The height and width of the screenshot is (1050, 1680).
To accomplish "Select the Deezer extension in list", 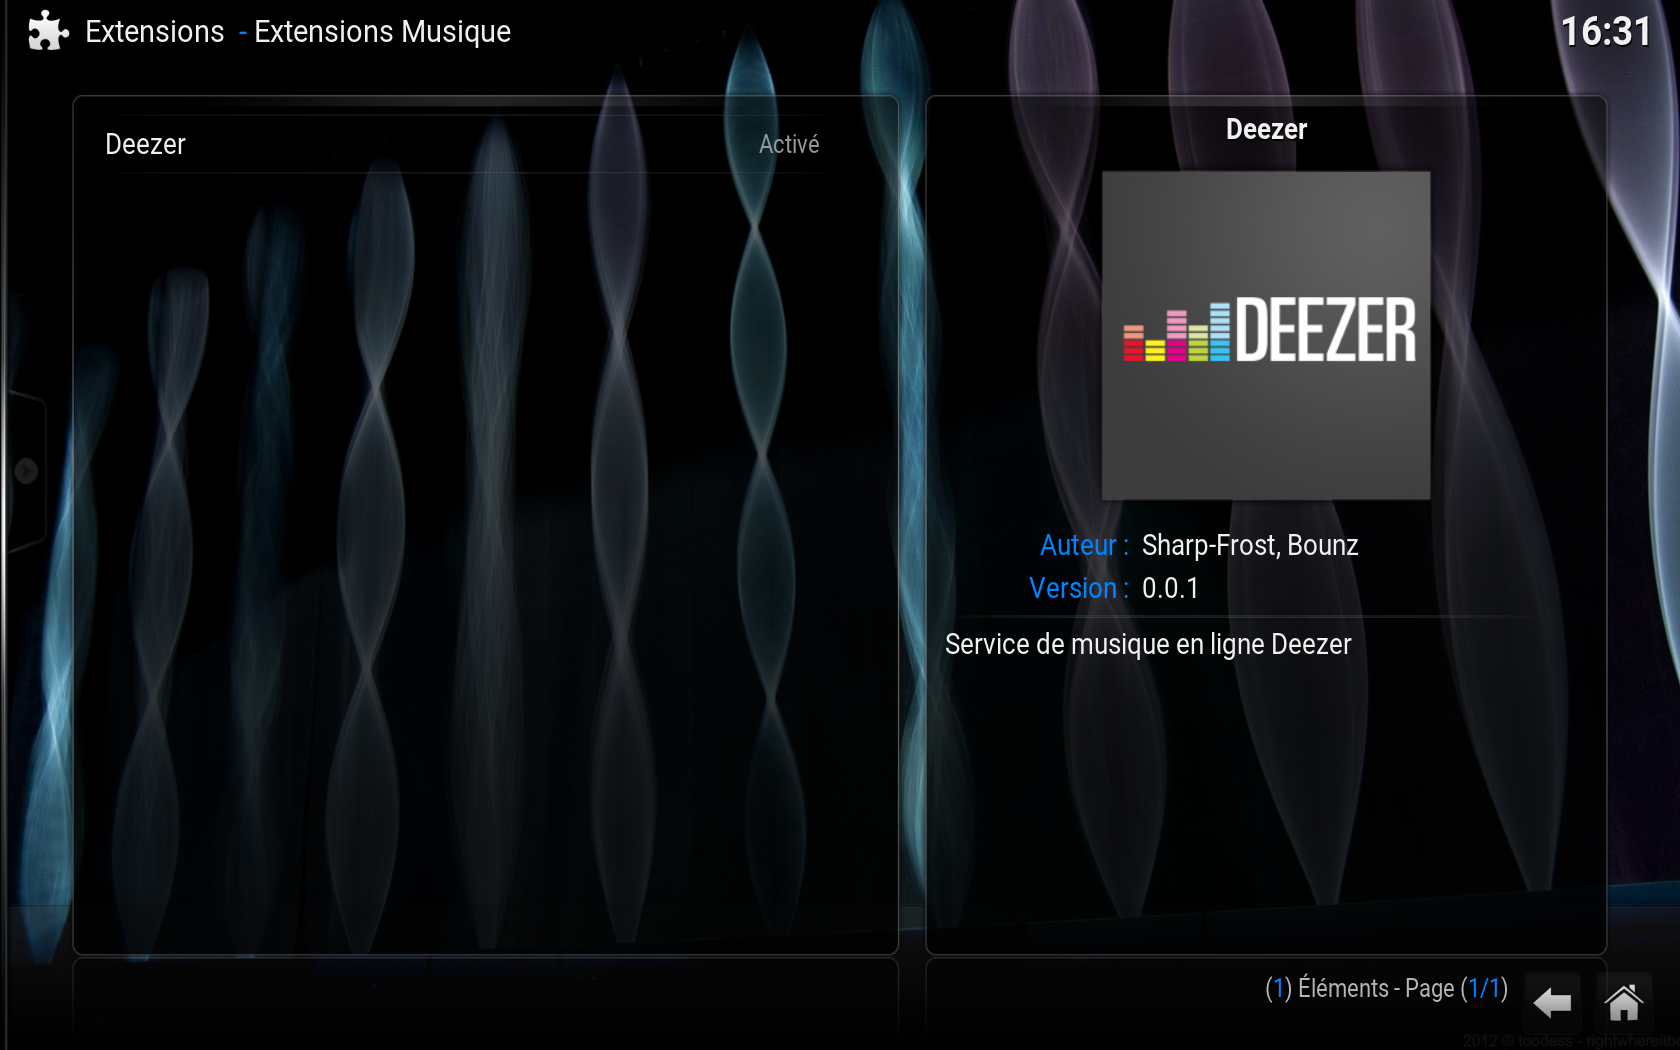I will (466, 144).
